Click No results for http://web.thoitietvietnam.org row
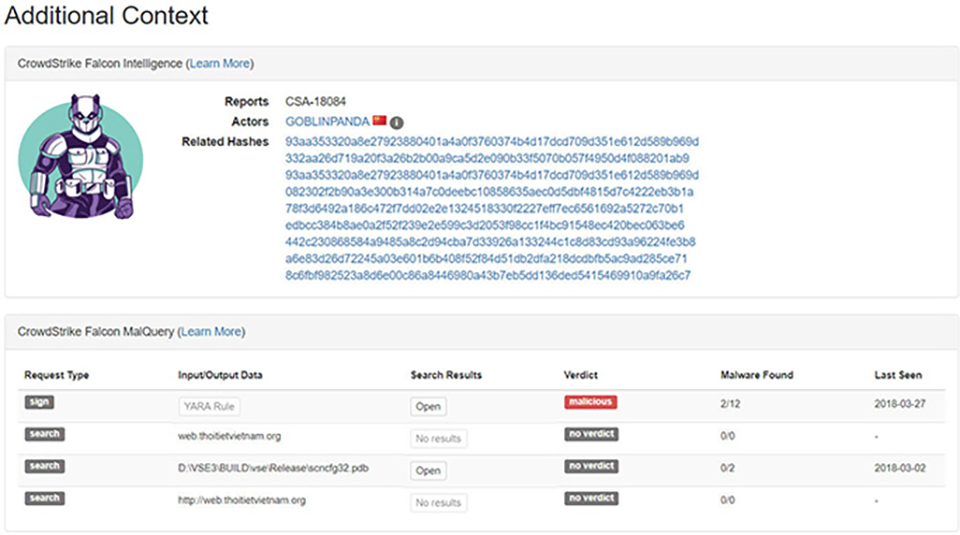Viewport: 960px width, 535px height. tap(438, 503)
